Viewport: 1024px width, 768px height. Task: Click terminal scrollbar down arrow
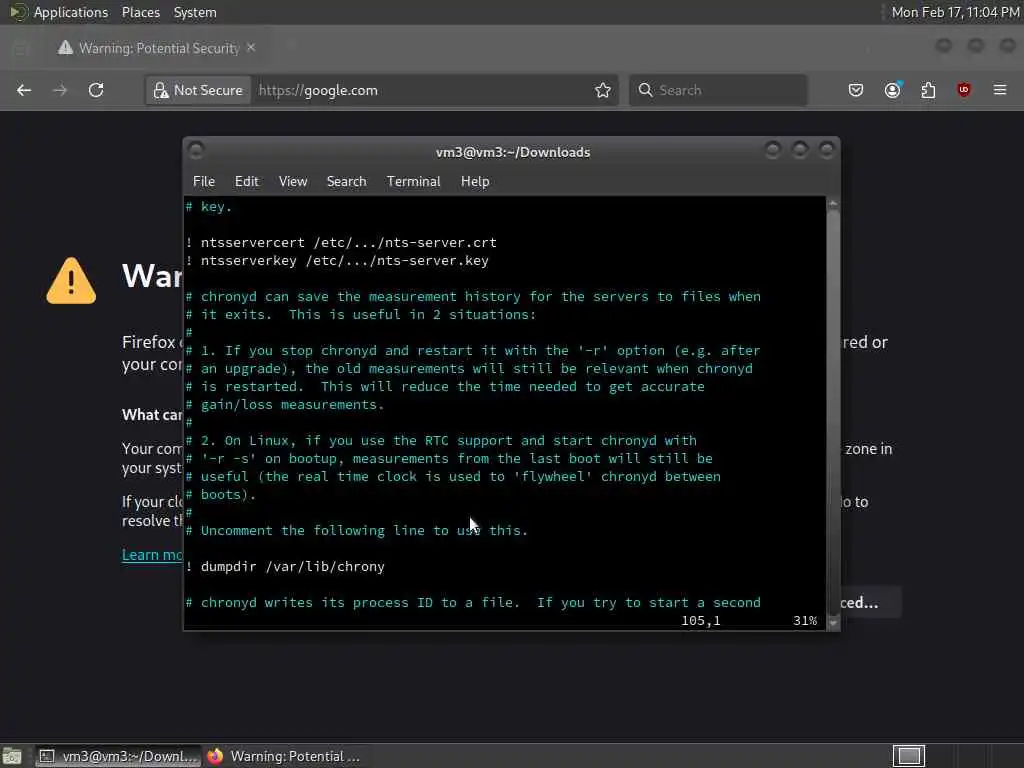[833, 622]
